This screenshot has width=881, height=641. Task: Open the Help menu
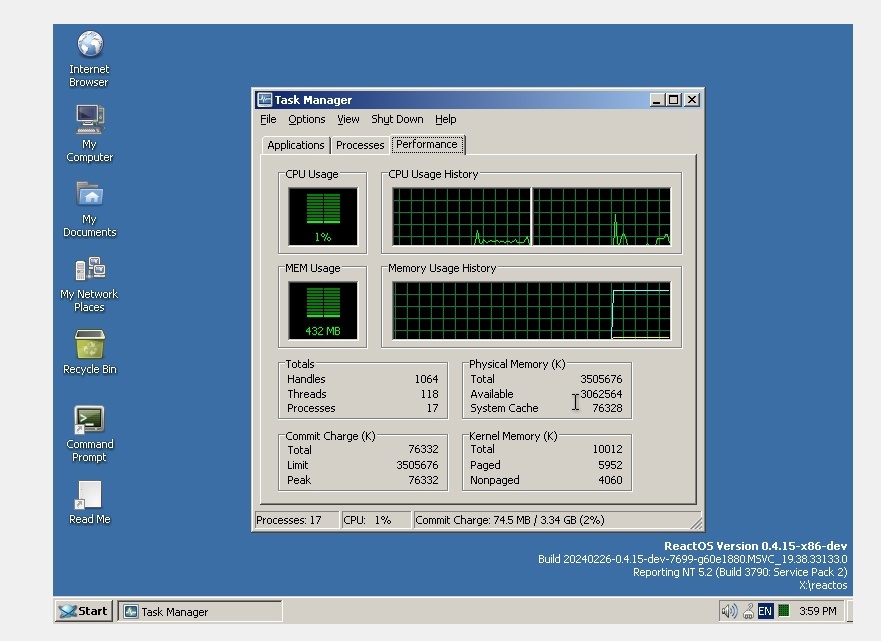click(446, 119)
